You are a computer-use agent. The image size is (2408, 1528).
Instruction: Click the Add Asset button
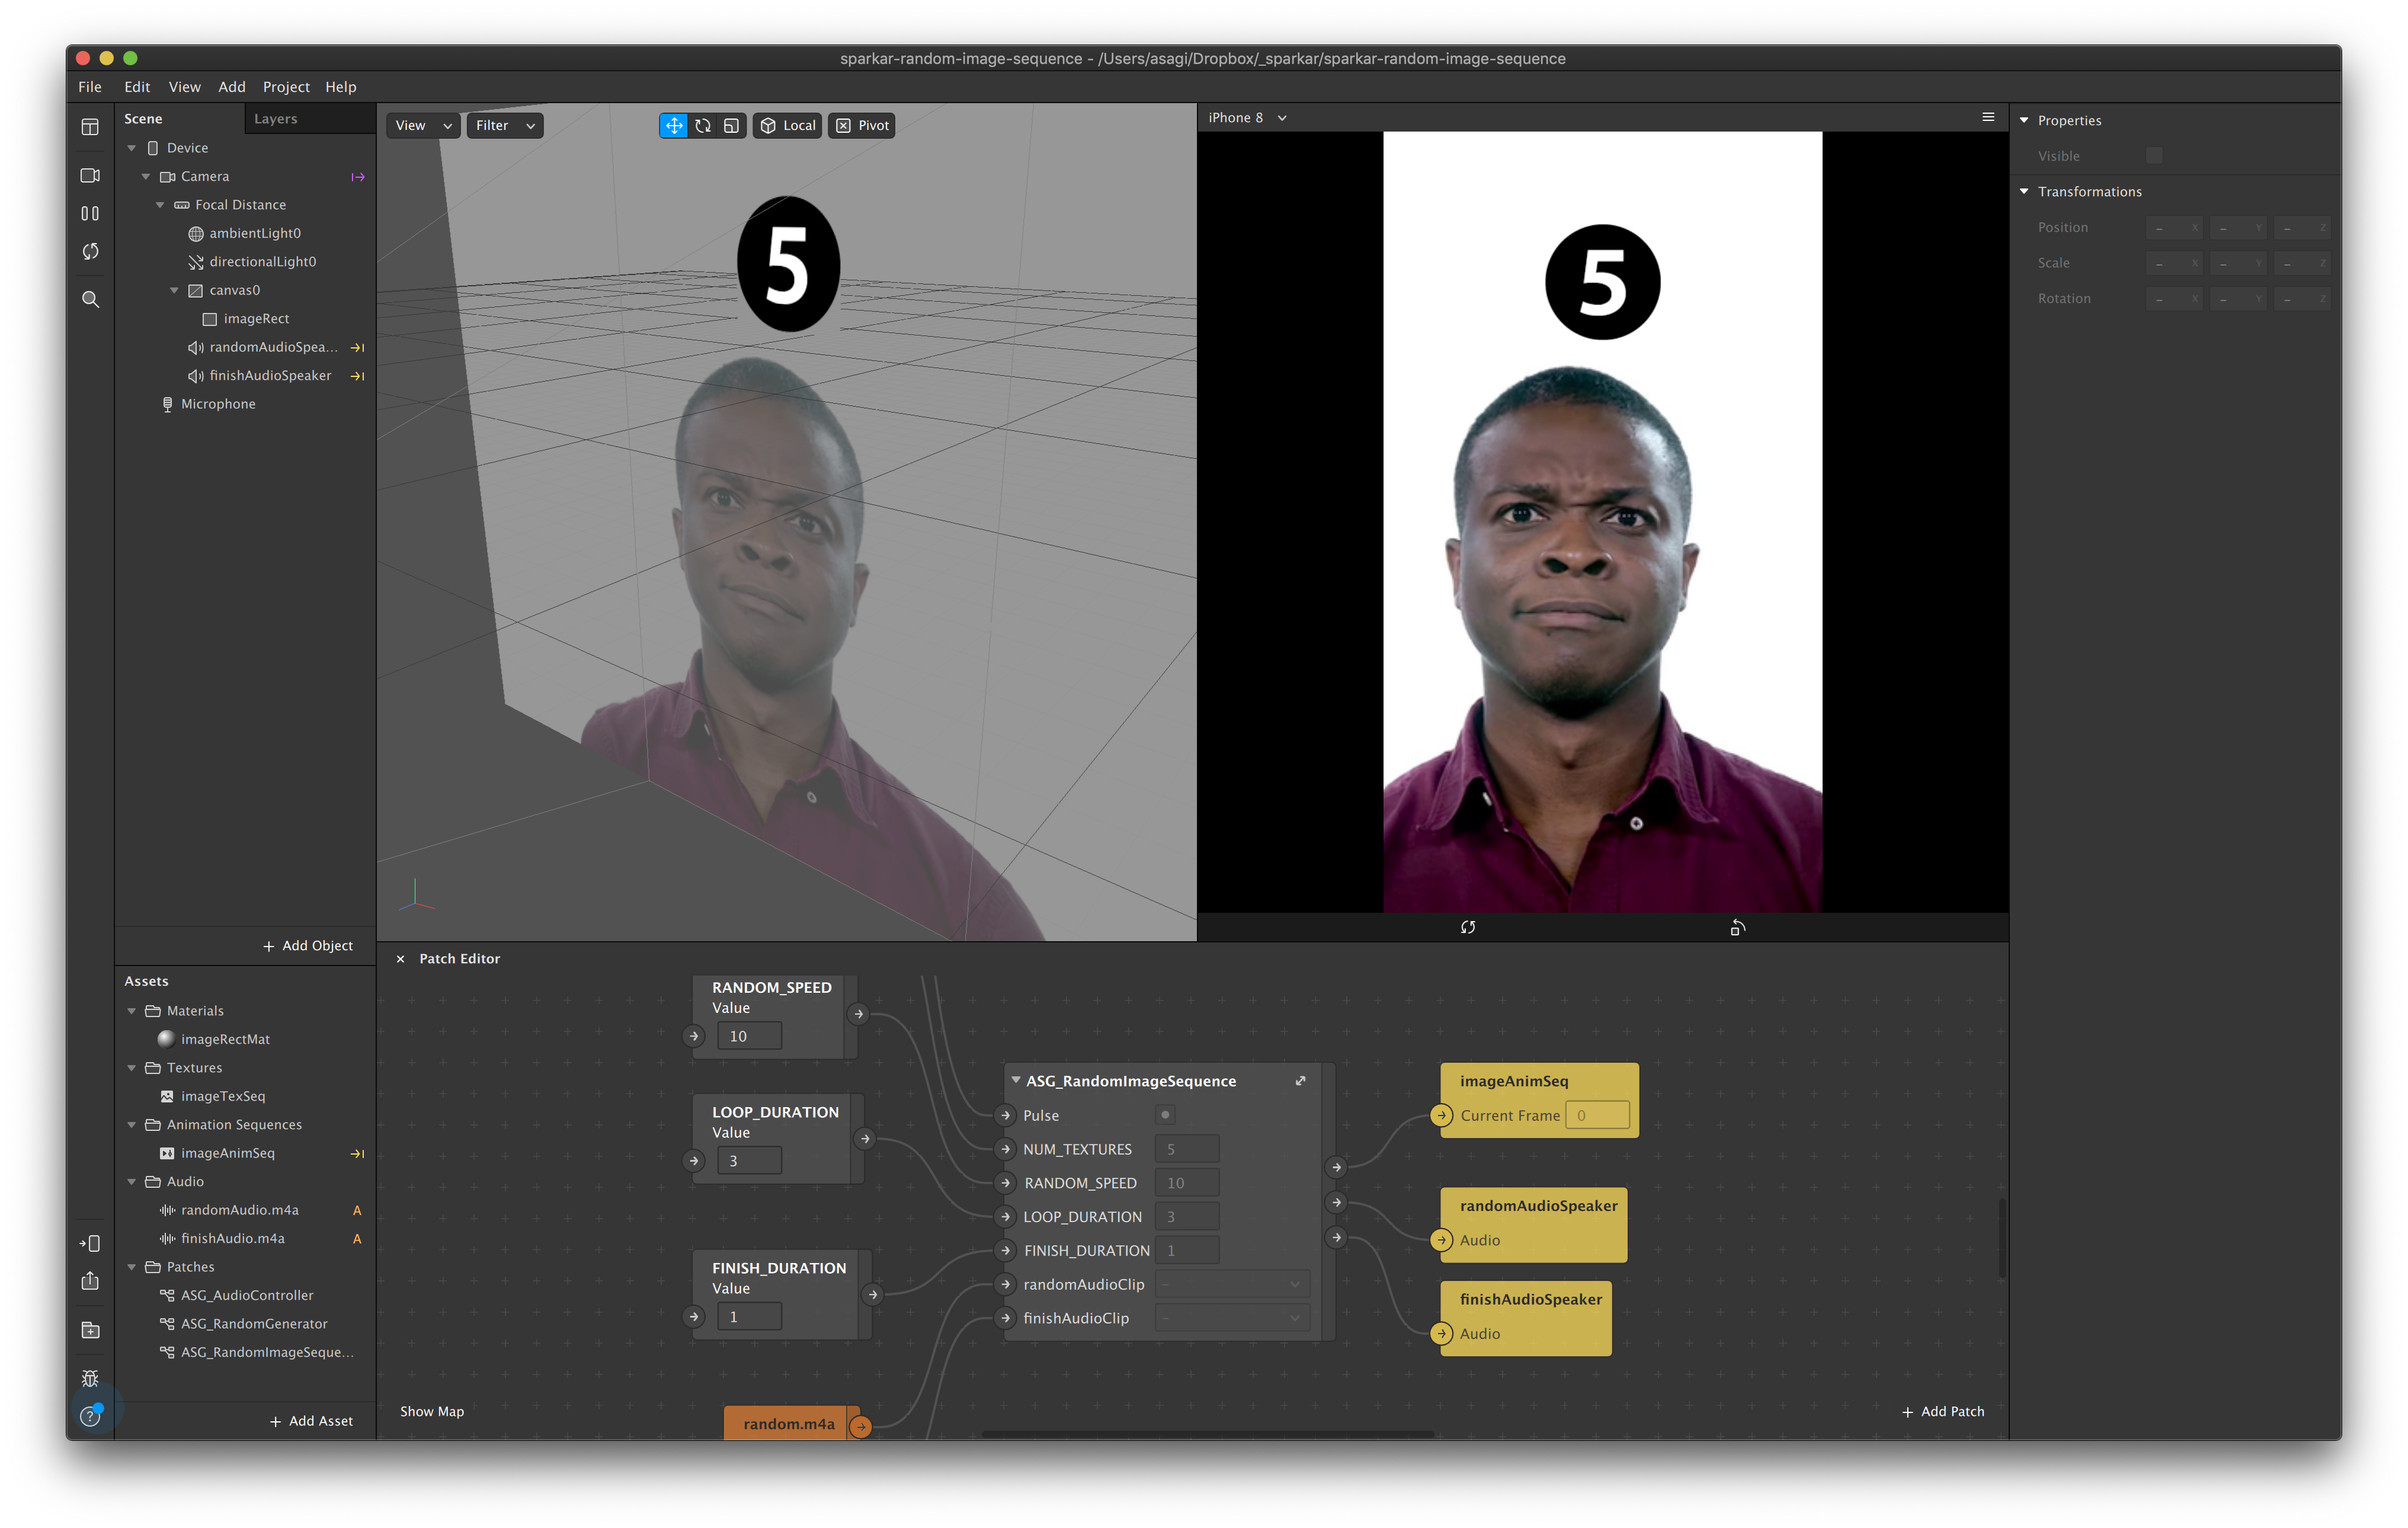(x=311, y=1421)
